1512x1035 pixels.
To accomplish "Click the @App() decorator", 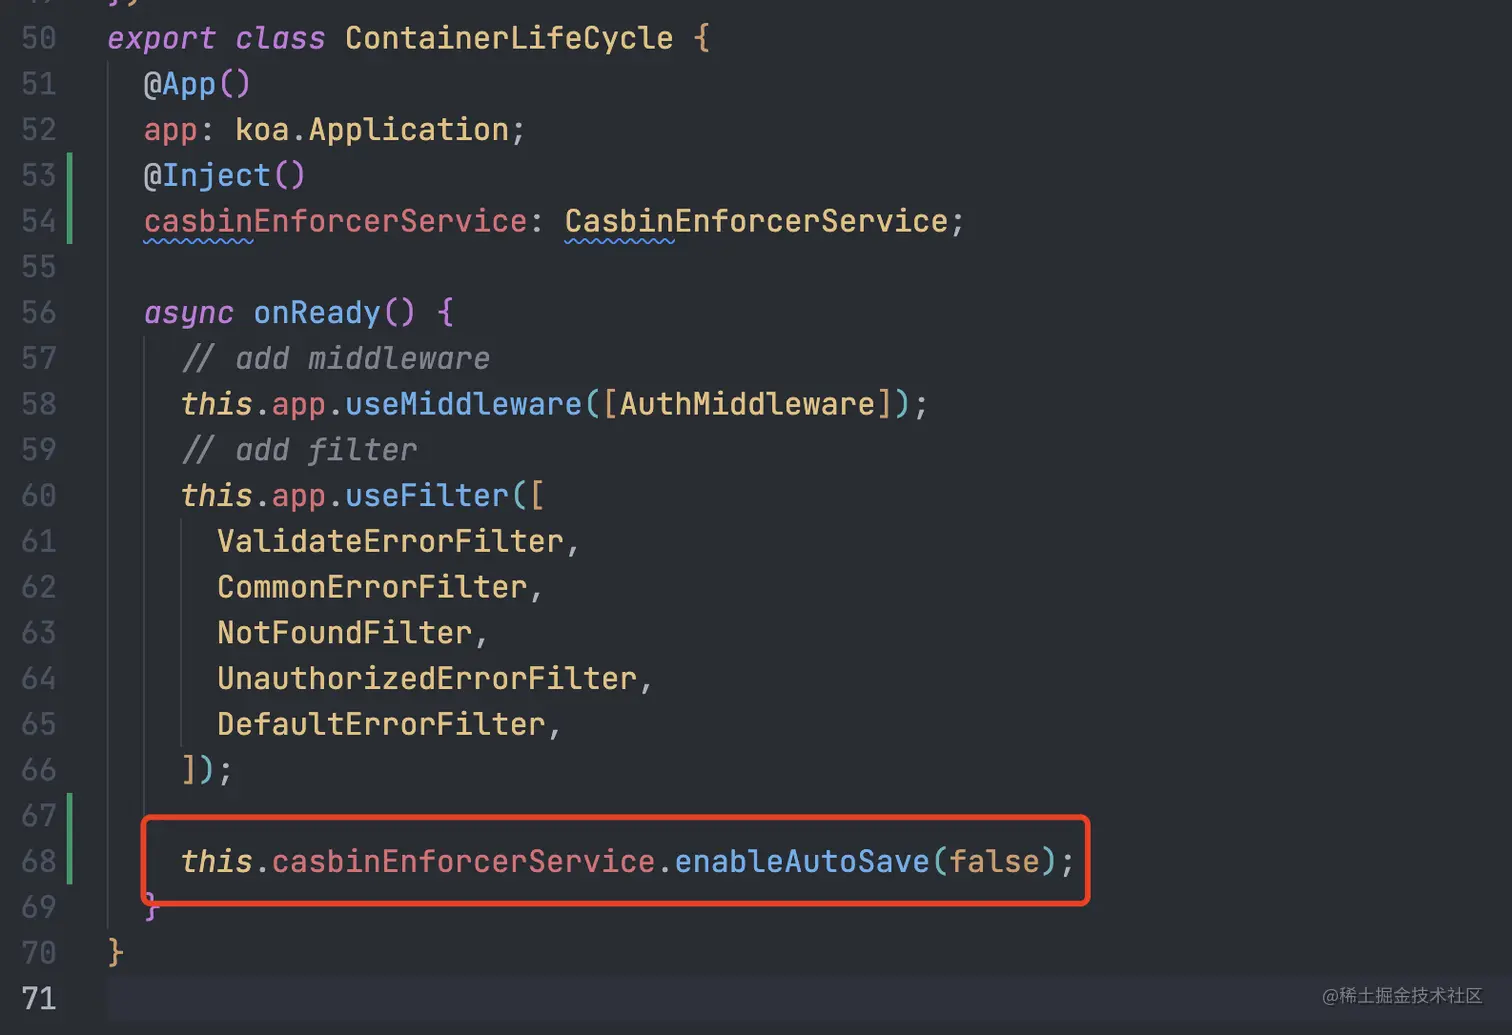I will (x=197, y=84).
